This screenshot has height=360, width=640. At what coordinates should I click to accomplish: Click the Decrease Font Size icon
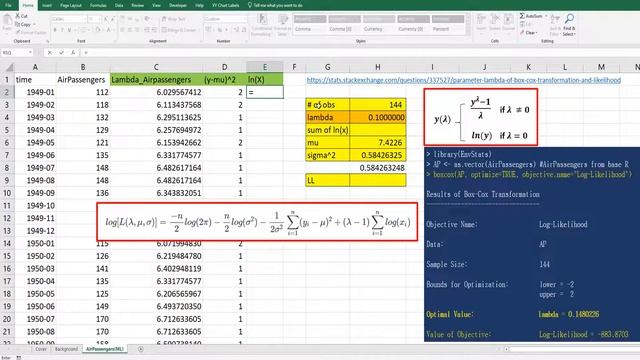click(x=113, y=19)
